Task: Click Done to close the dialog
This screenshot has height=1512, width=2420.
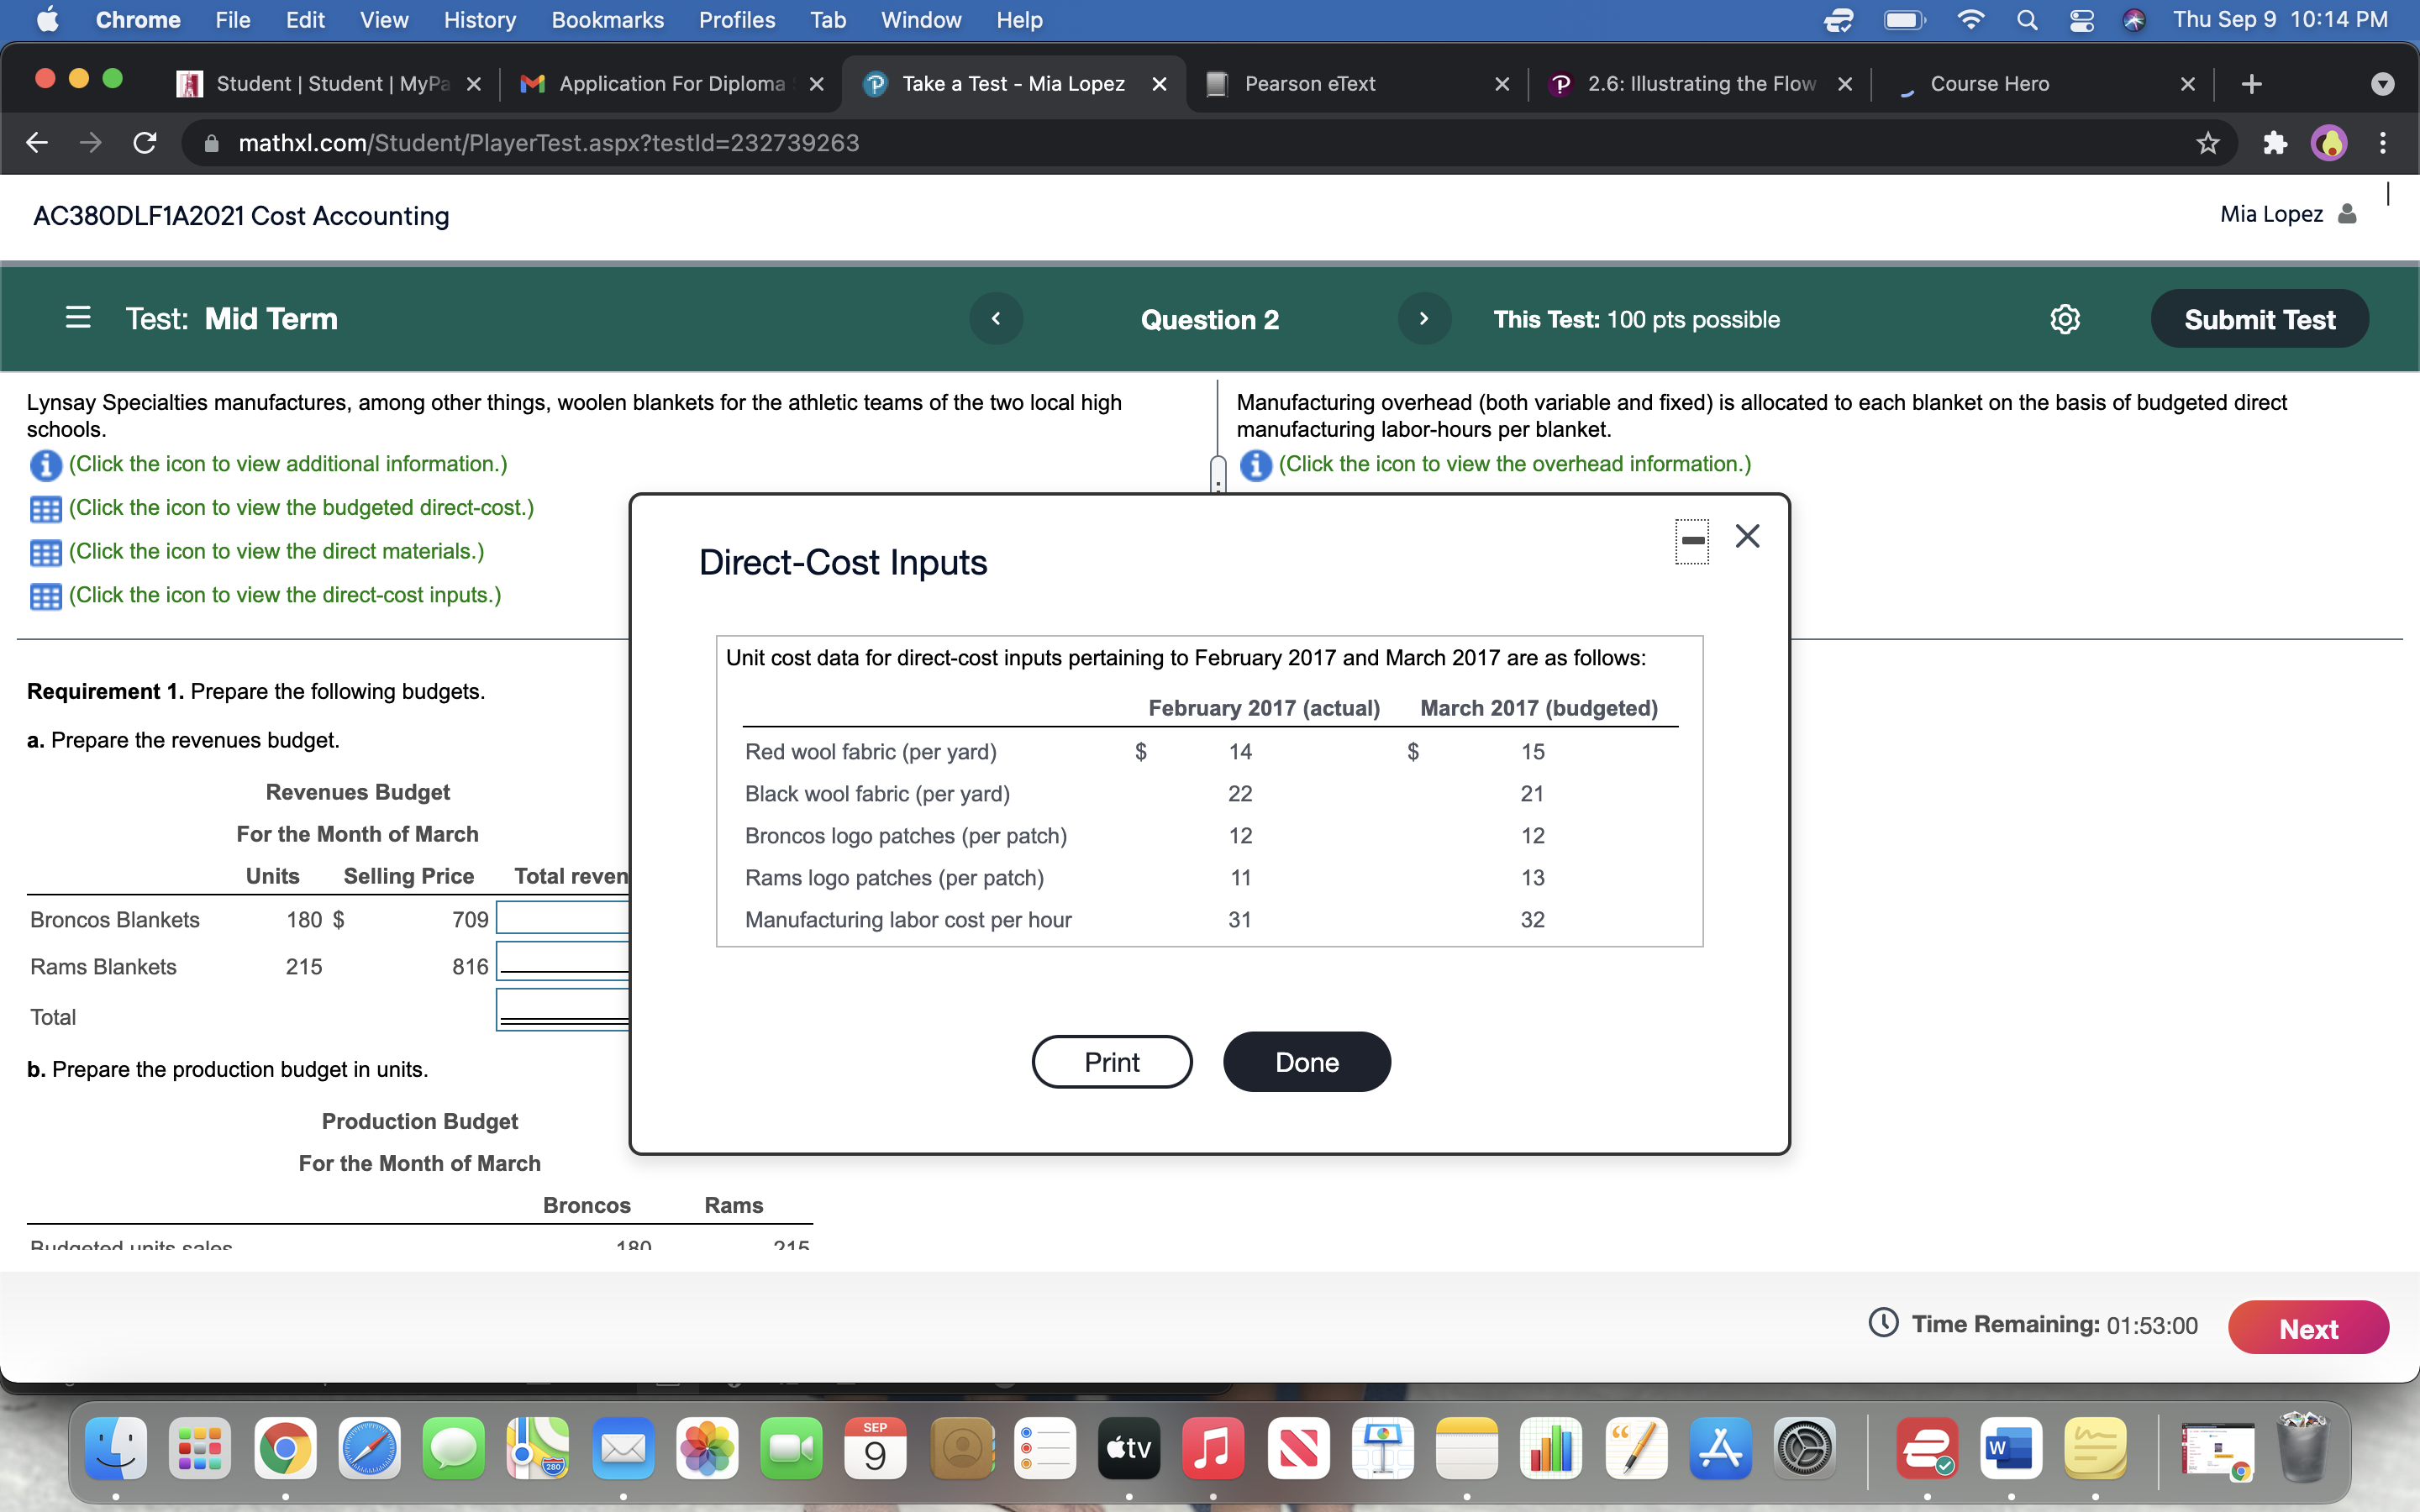Action: (1306, 1061)
